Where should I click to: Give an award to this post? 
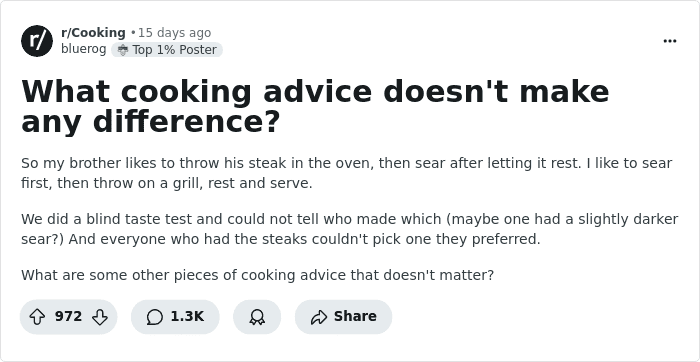pyautogui.click(x=257, y=317)
